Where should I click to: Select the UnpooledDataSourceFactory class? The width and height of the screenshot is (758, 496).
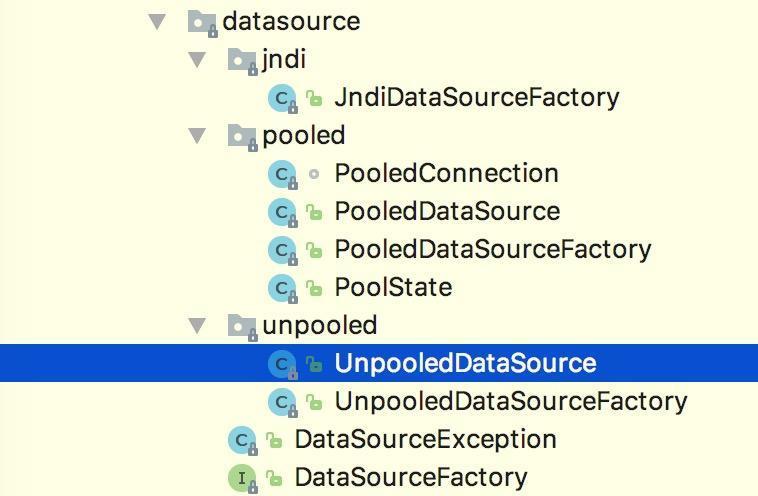tap(510, 401)
